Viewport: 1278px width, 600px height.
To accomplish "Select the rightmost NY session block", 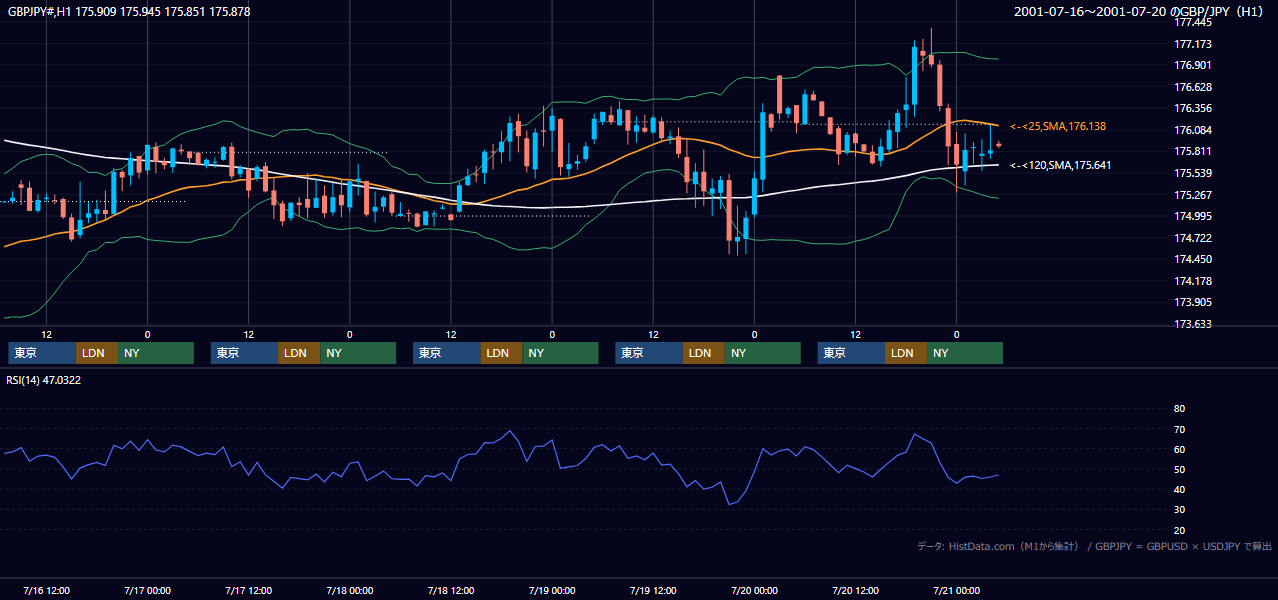I will 965,353.
